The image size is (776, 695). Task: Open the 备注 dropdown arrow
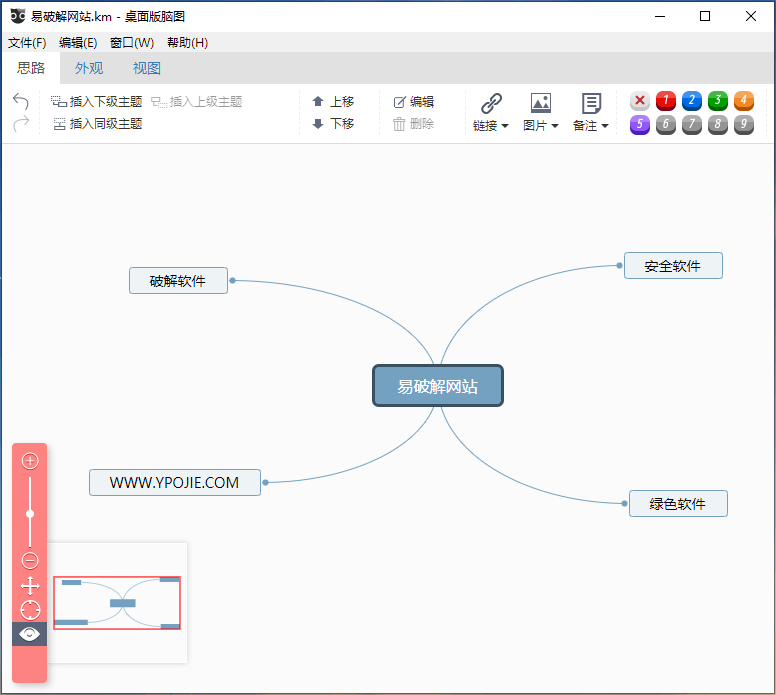pyautogui.click(x=605, y=126)
